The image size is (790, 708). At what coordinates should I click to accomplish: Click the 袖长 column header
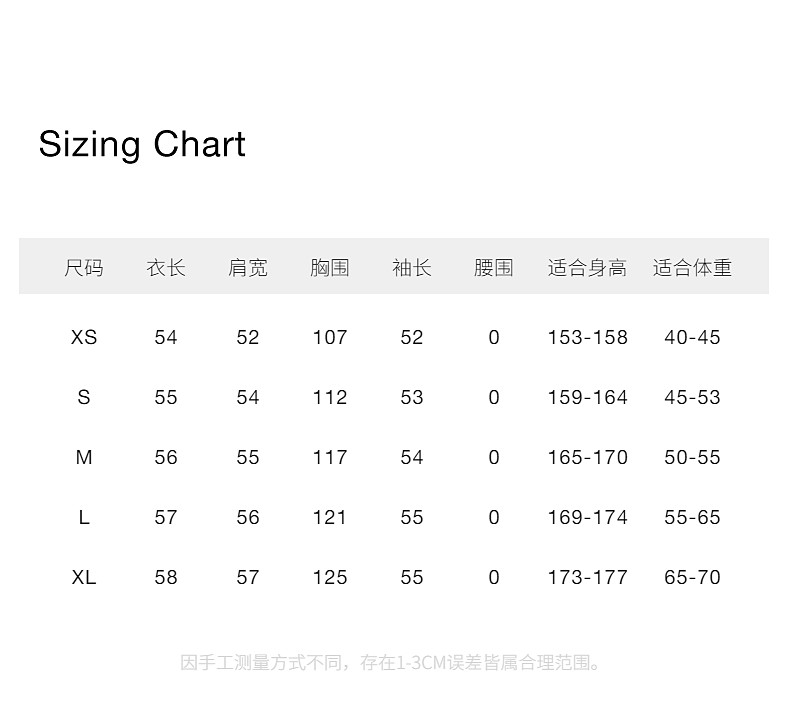pyautogui.click(x=412, y=267)
